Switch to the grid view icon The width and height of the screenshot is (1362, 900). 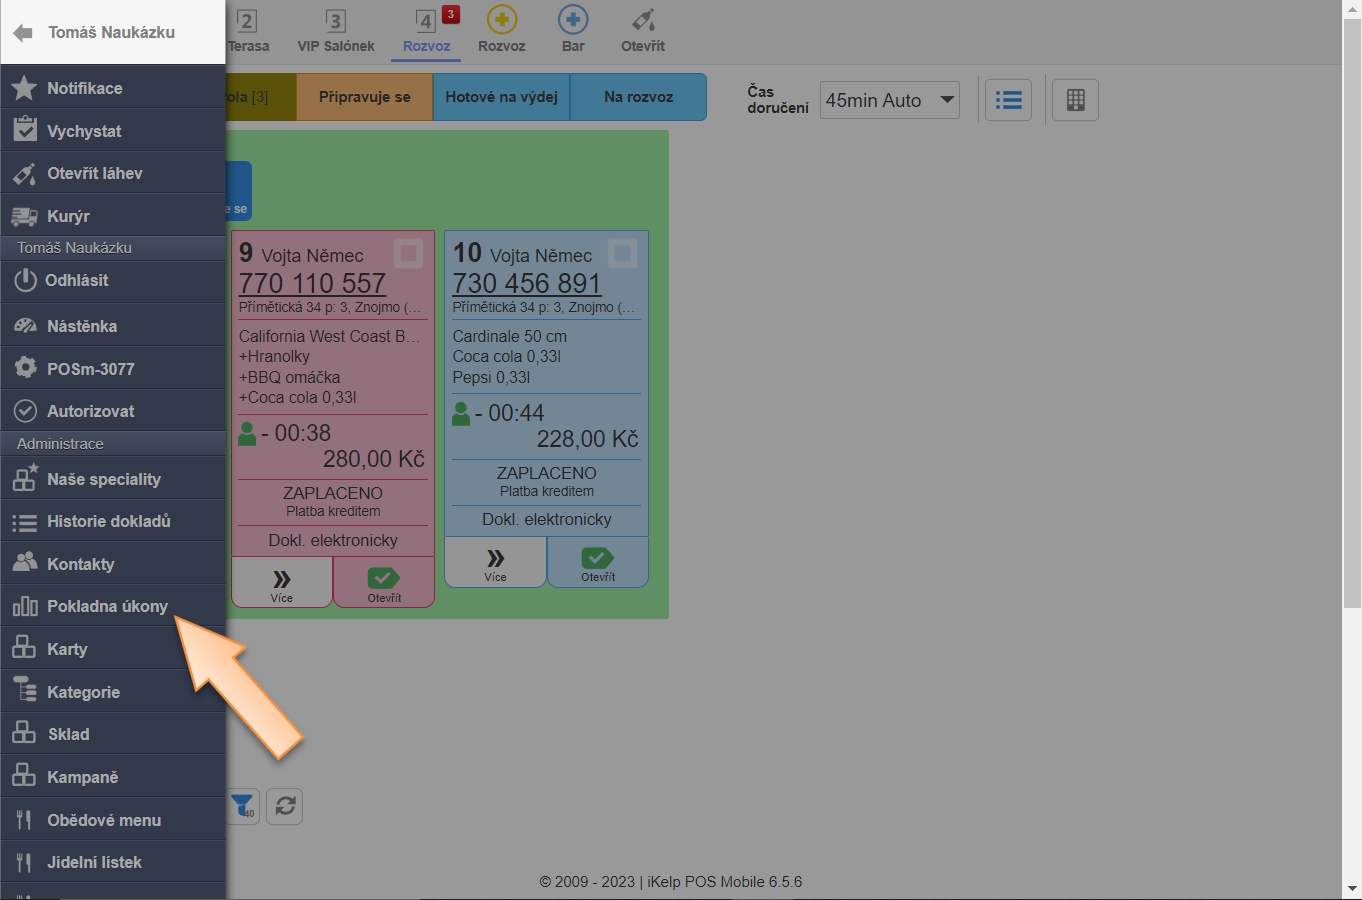(1075, 100)
